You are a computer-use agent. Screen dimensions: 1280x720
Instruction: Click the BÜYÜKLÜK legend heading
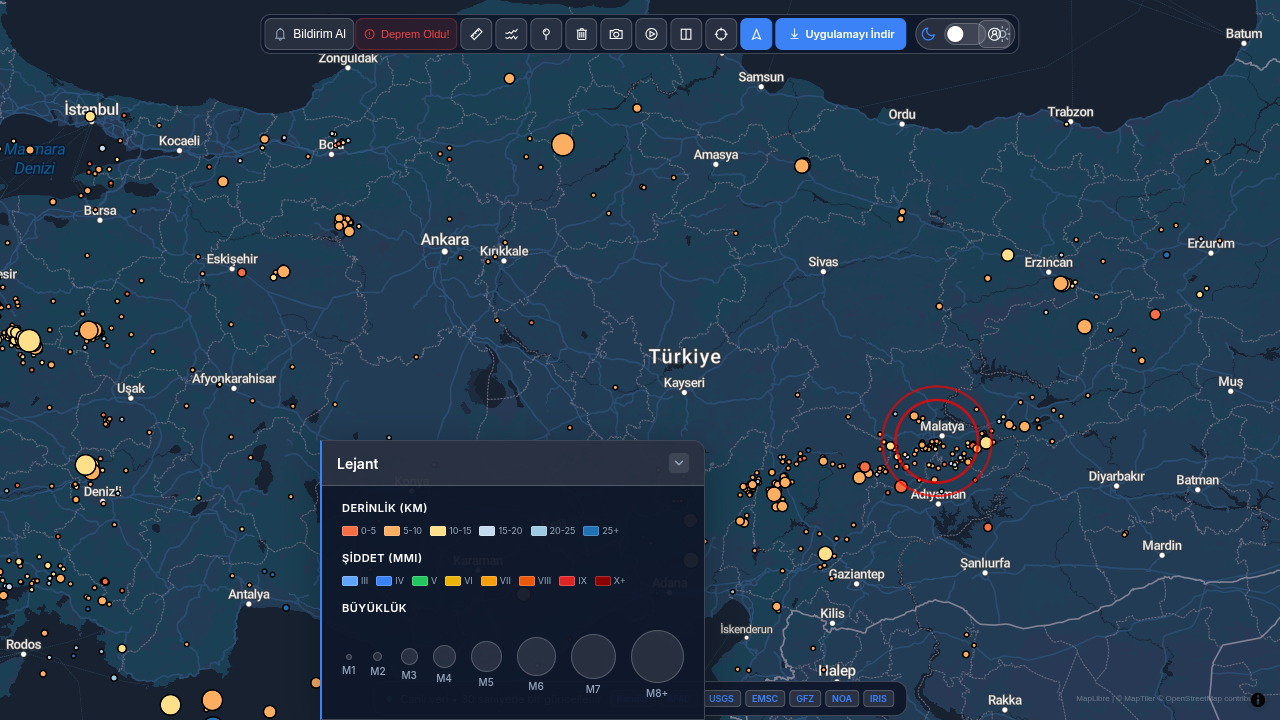374,608
